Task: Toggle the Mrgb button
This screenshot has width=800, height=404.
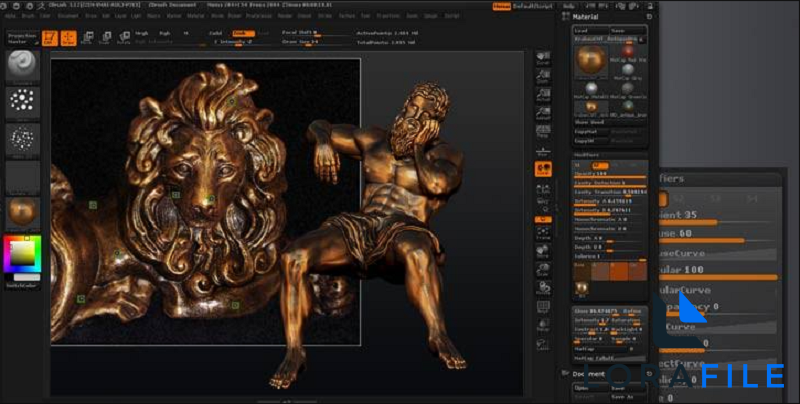Action: tap(141, 33)
